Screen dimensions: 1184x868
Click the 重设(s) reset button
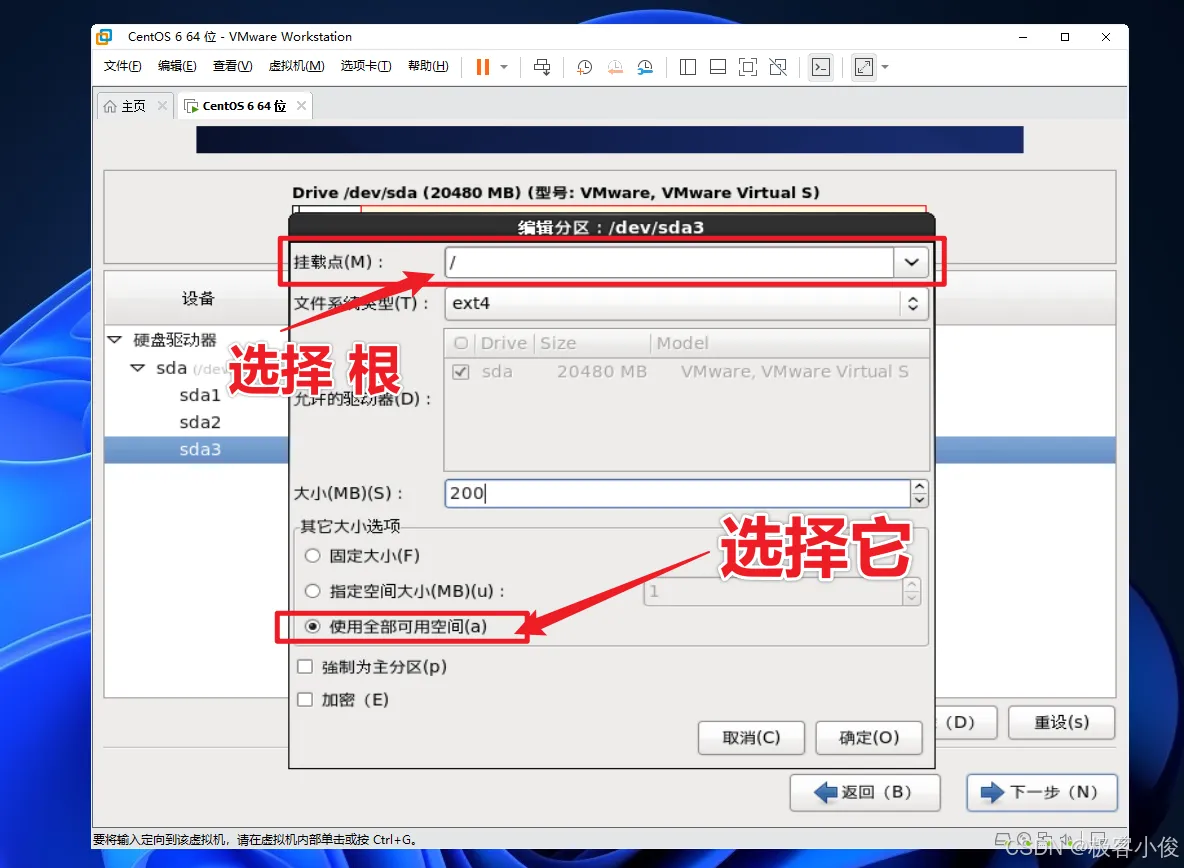pos(1061,722)
